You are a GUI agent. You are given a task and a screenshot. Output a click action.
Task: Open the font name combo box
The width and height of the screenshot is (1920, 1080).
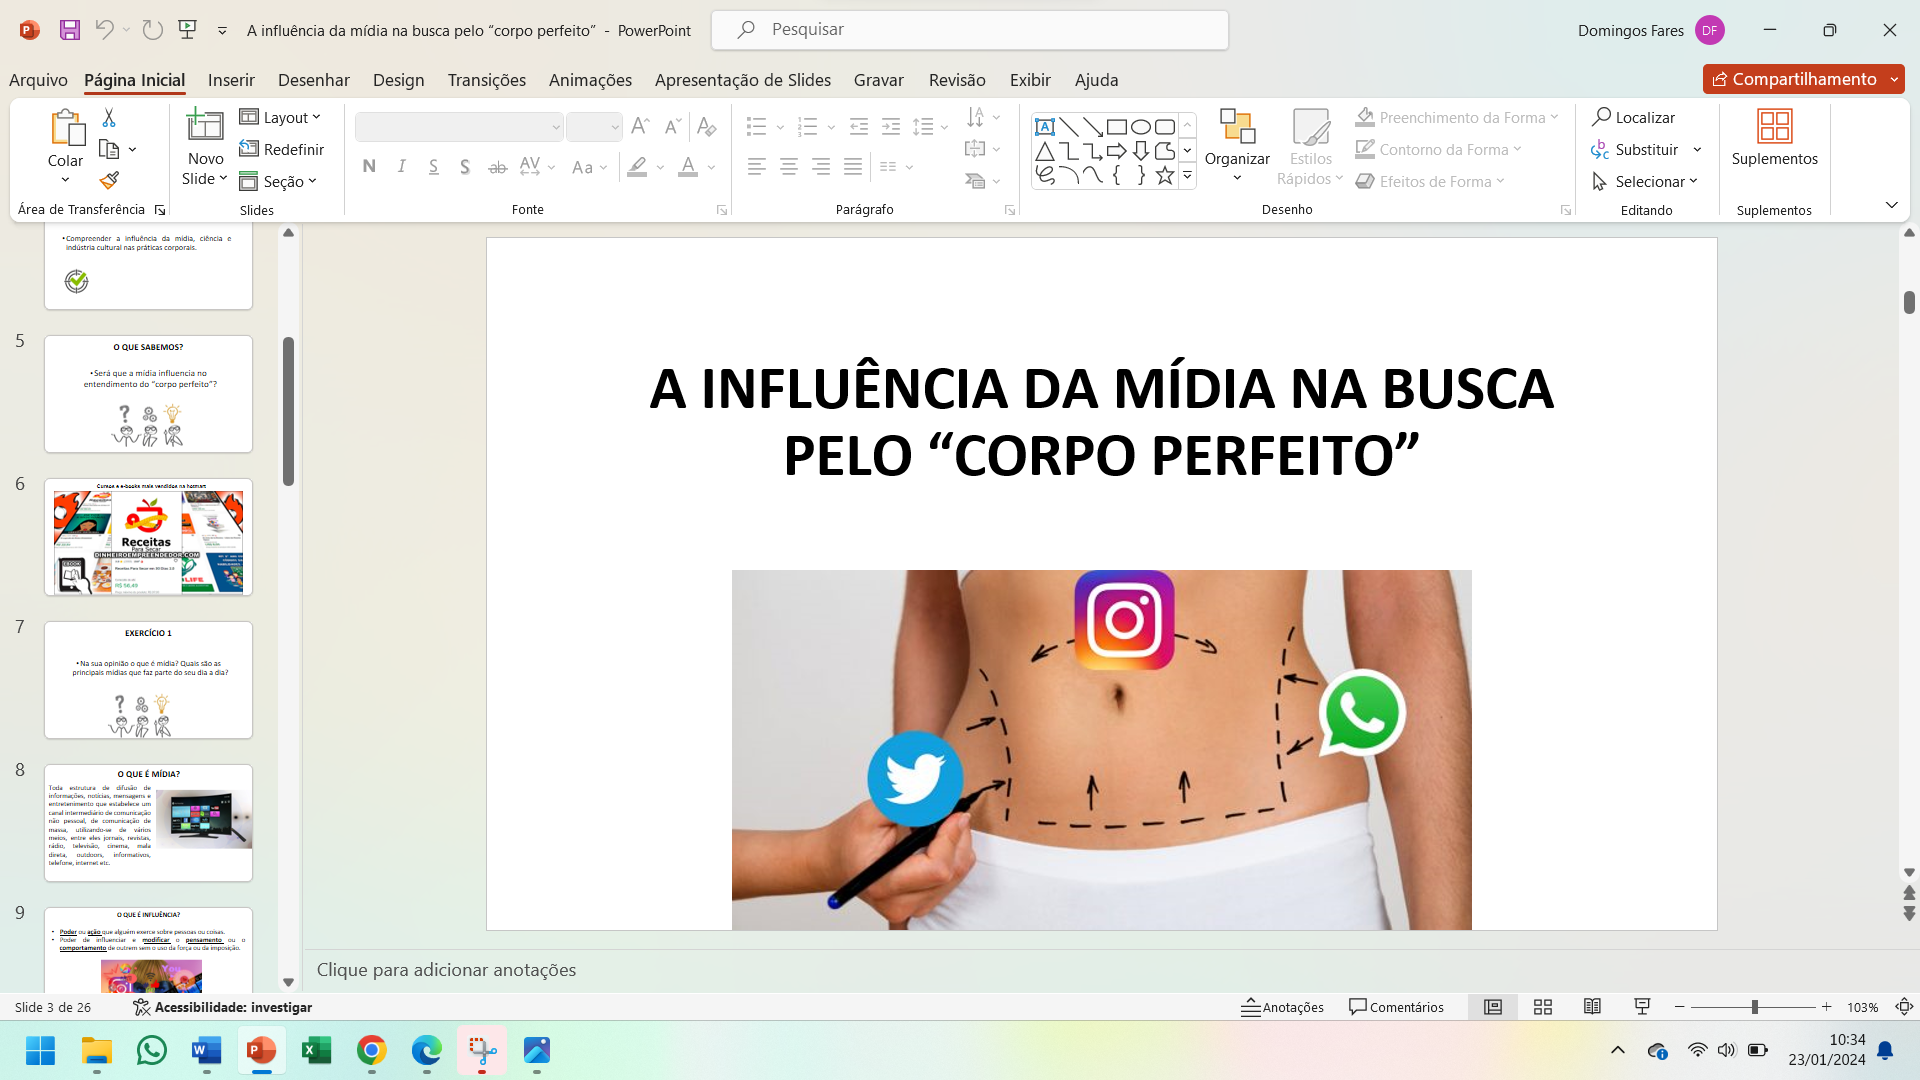click(x=459, y=127)
